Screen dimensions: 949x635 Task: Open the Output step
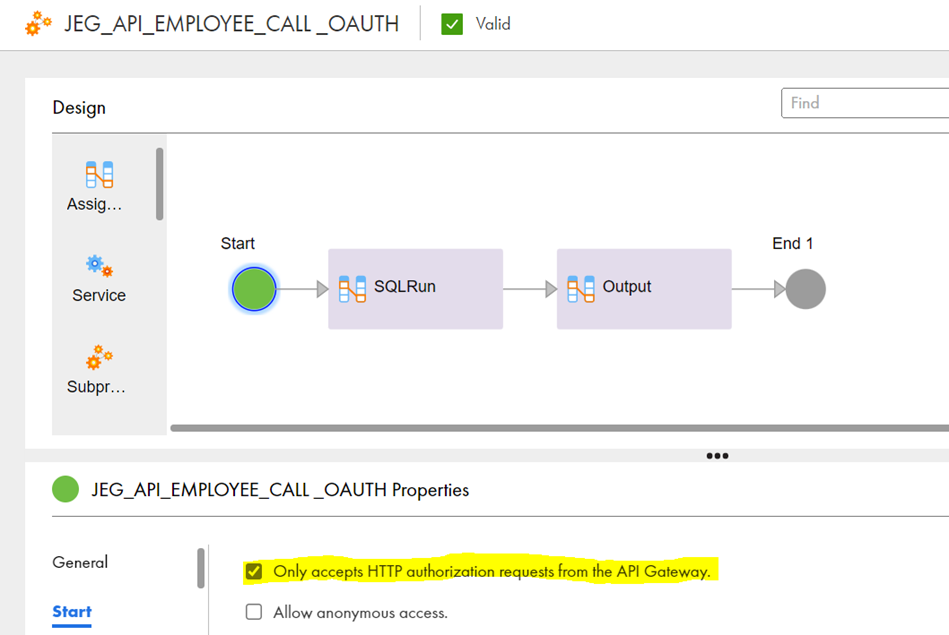click(x=644, y=288)
